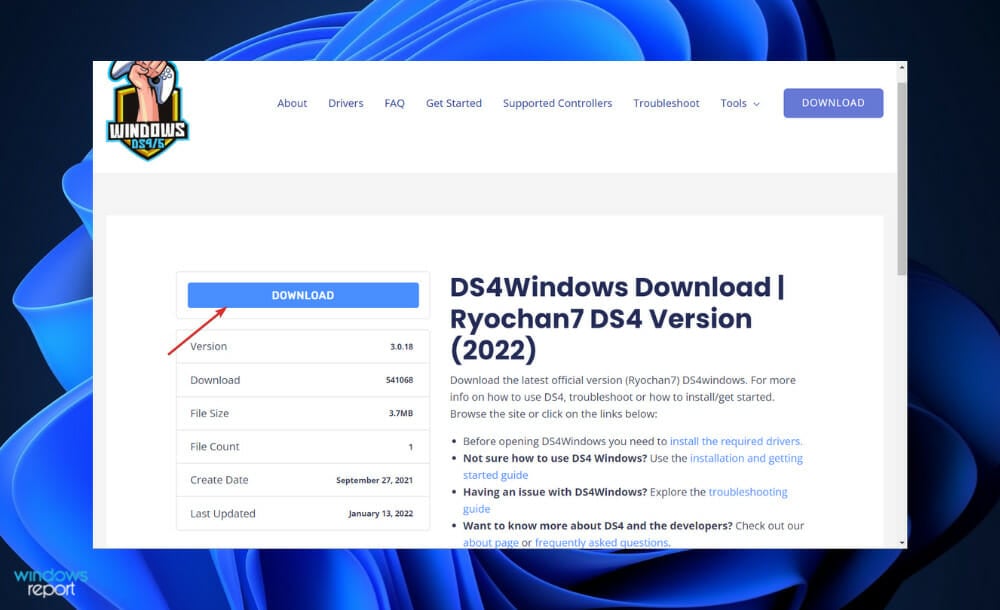Select Get Started in the top menu
Screen dimensions: 1000x610
(x=453, y=103)
